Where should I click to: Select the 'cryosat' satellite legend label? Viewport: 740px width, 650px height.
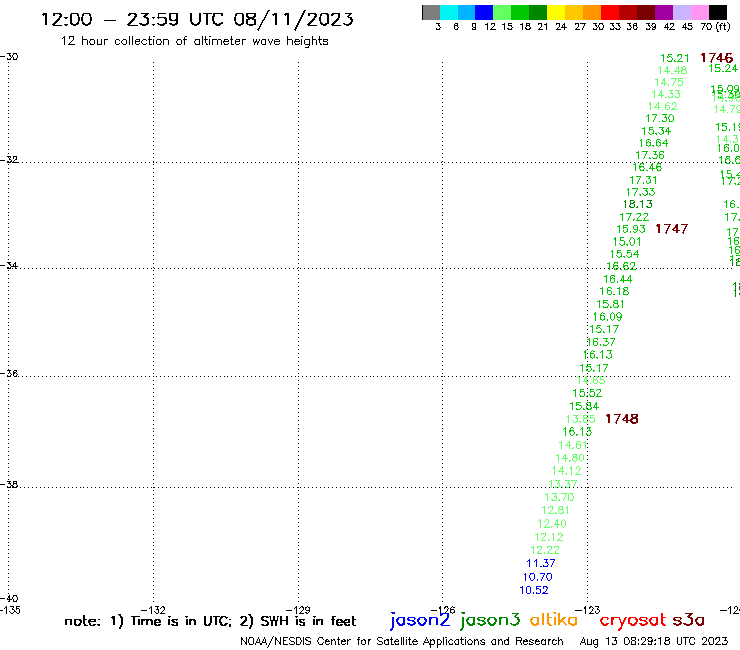(x=633, y=620)
